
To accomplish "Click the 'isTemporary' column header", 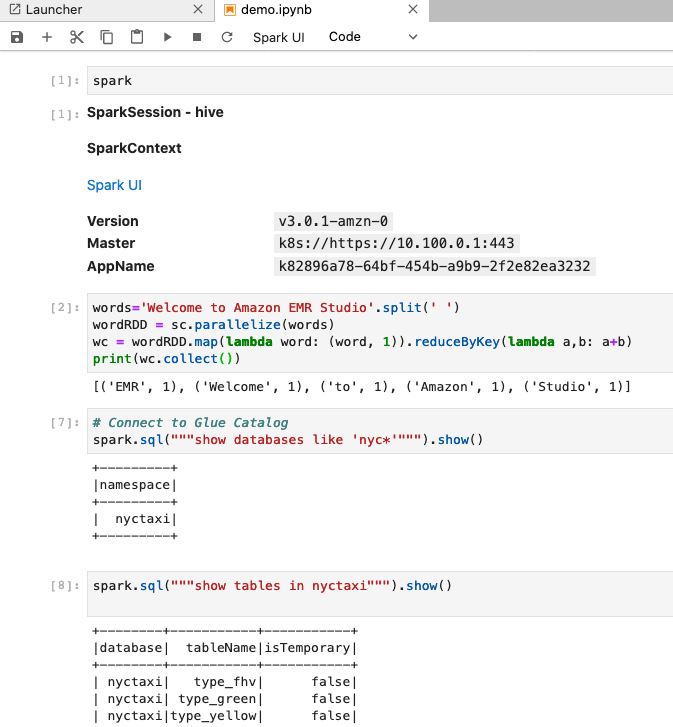I will pyautogui.click(x=307, y=648).
